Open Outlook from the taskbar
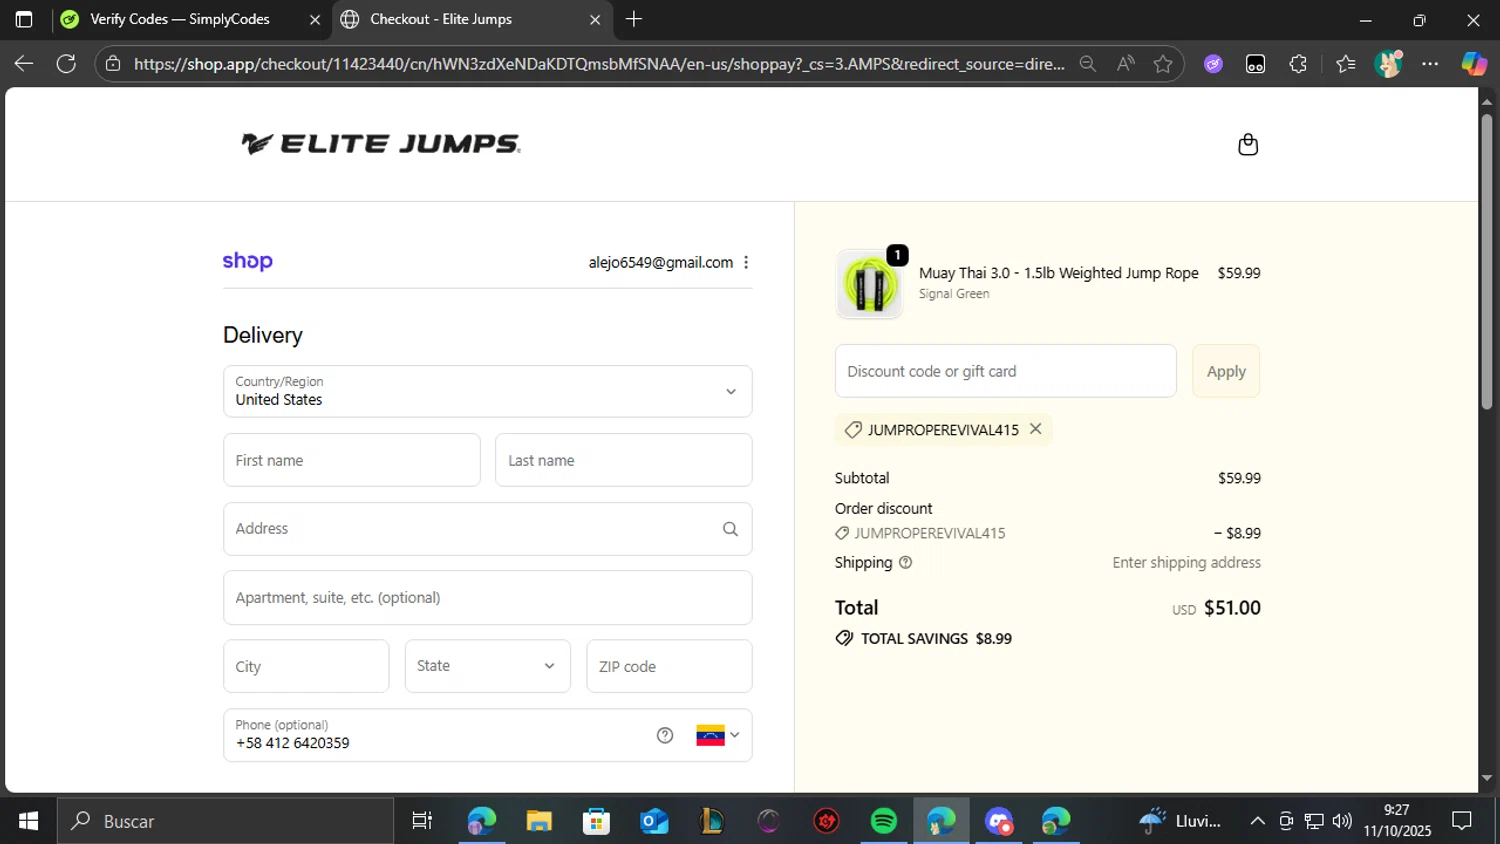 pos(654,821)
